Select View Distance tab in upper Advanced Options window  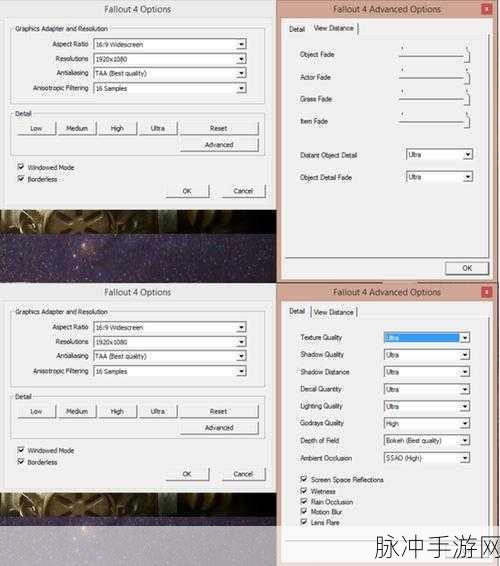(x=334, y=28)
